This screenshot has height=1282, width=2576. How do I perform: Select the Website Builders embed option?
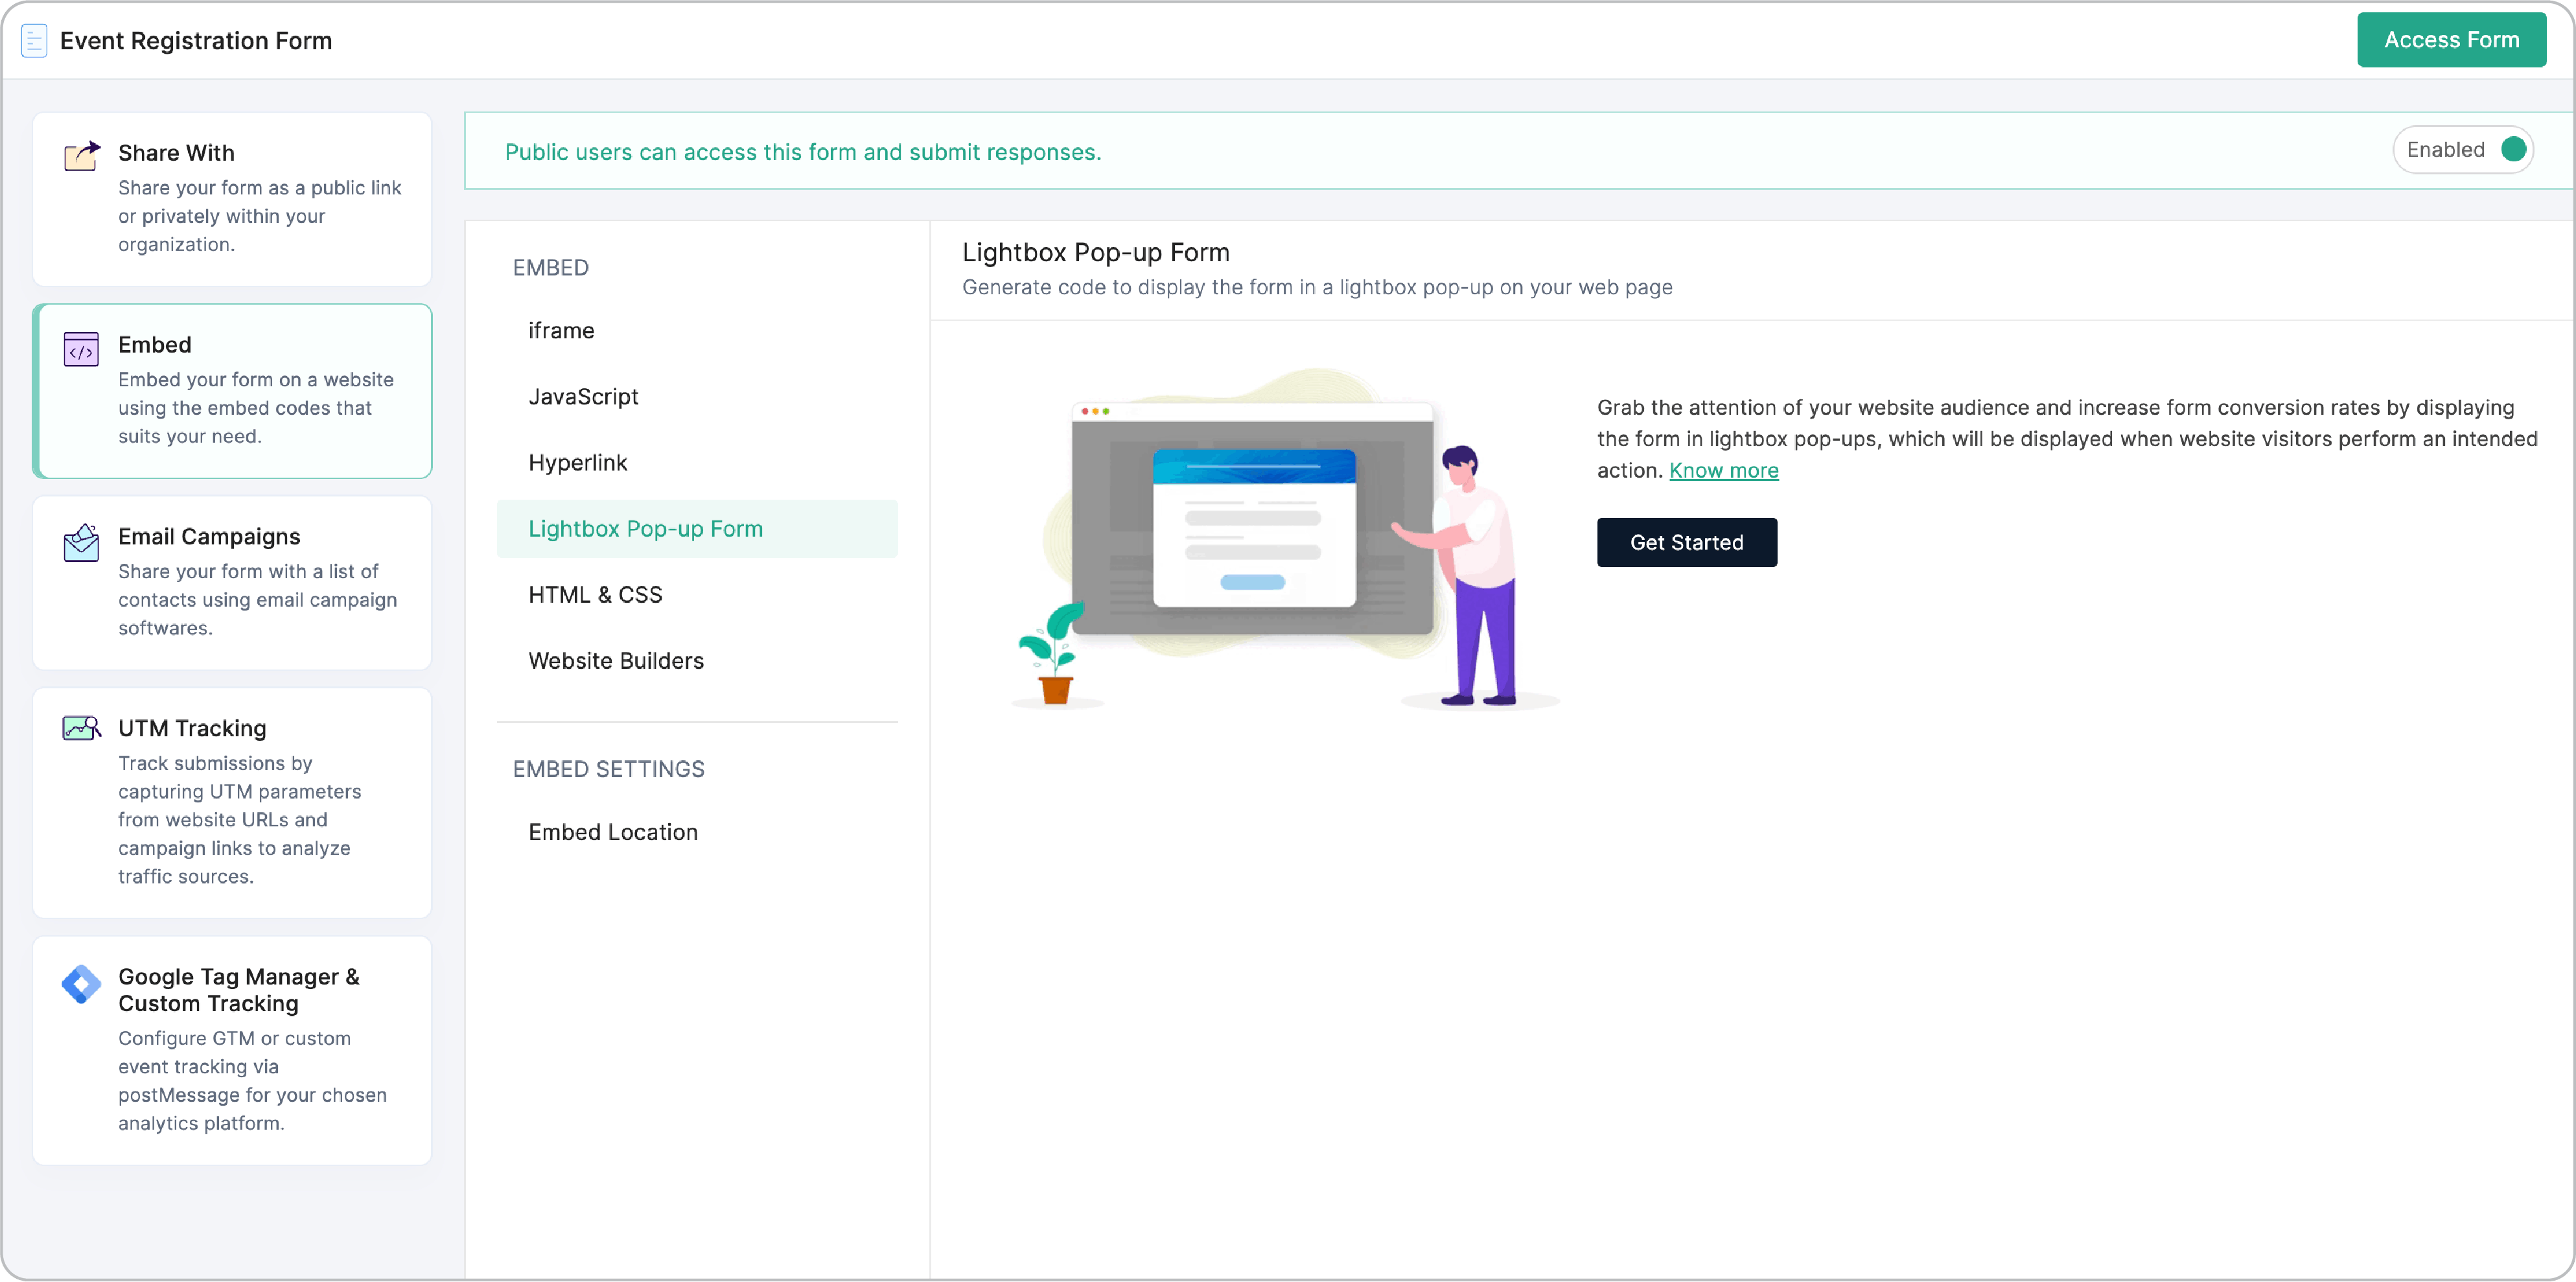tap(615, 660)
